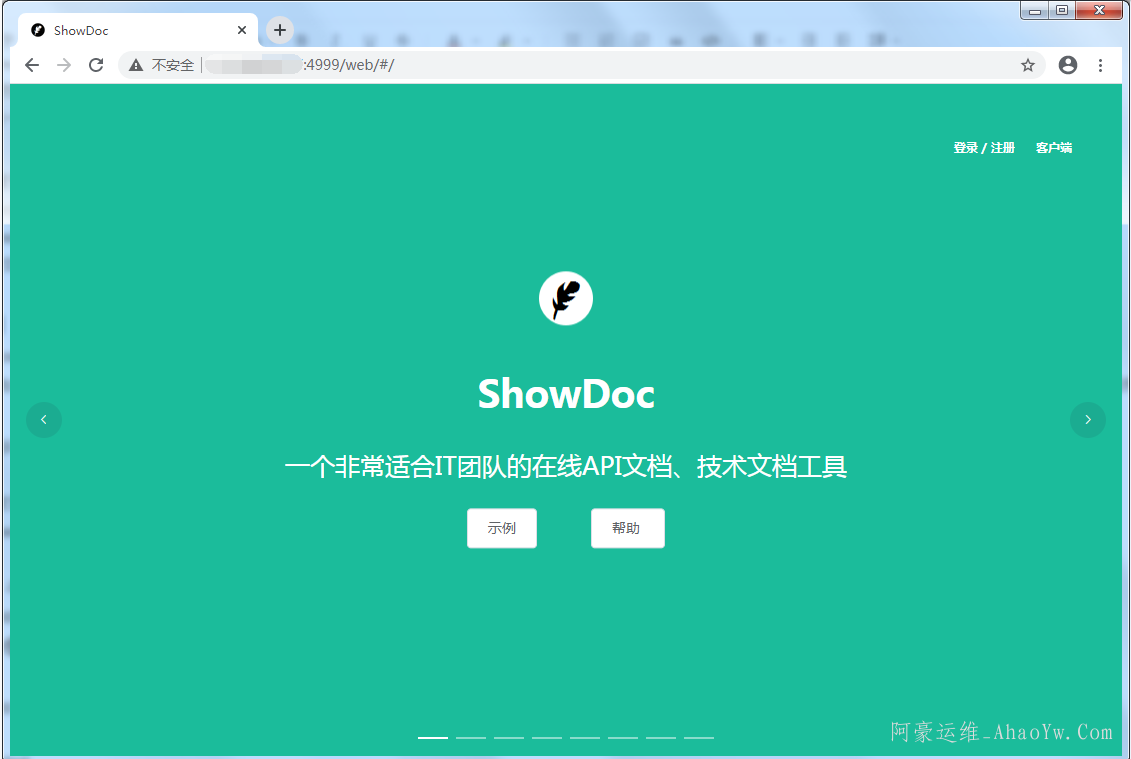The image size is (1131, 759).
Task: Bookmark this page with star icon
Action: pyautogui.click(x=1027, y=65)
